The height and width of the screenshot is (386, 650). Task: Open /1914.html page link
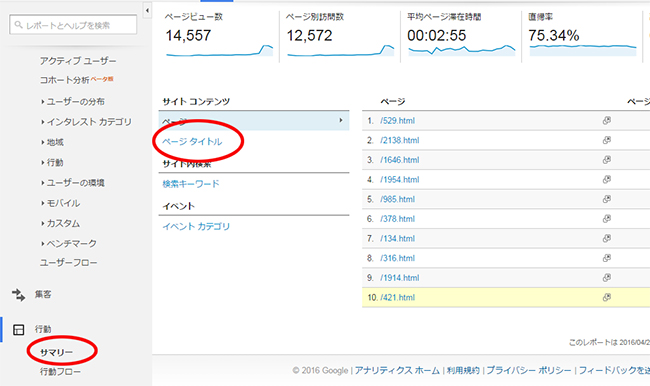coord(400,277)
